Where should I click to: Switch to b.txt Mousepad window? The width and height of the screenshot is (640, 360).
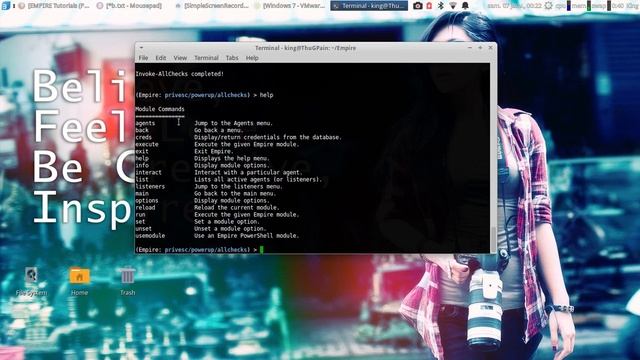[129, 6]
